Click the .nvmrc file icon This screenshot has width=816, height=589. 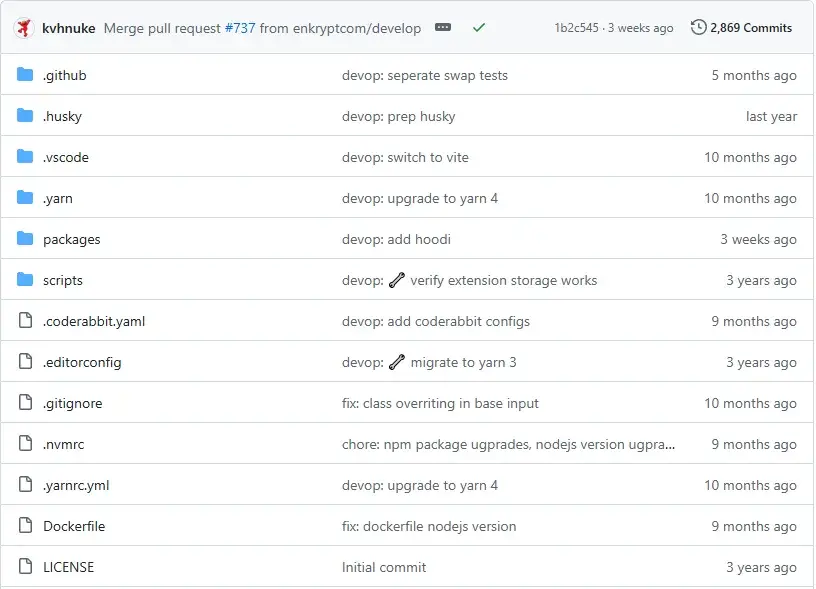(x=26, y=444)
